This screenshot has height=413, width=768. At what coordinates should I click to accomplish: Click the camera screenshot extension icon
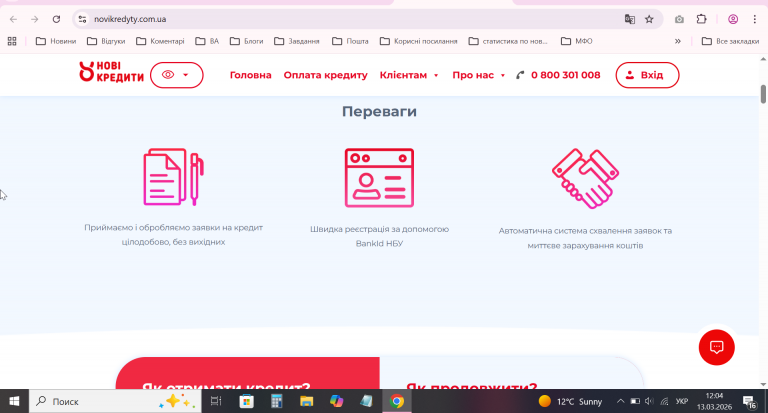click(679, 19)
